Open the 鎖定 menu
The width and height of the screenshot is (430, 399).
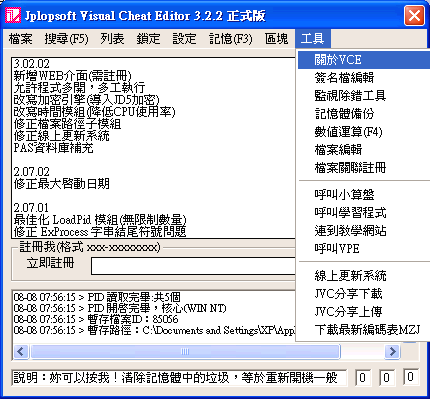pos(148,39)
